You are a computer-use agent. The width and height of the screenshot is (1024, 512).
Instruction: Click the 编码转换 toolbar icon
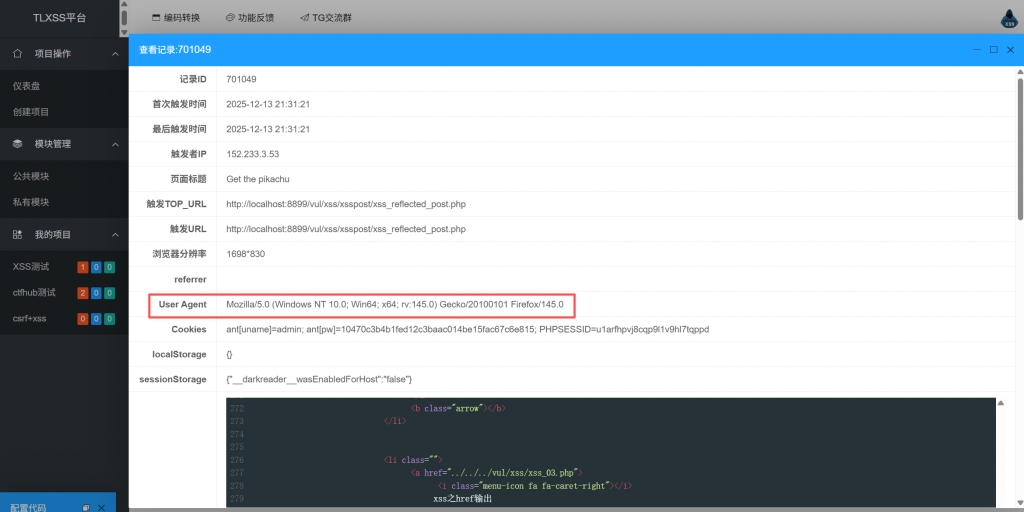[x=156, y=18]
